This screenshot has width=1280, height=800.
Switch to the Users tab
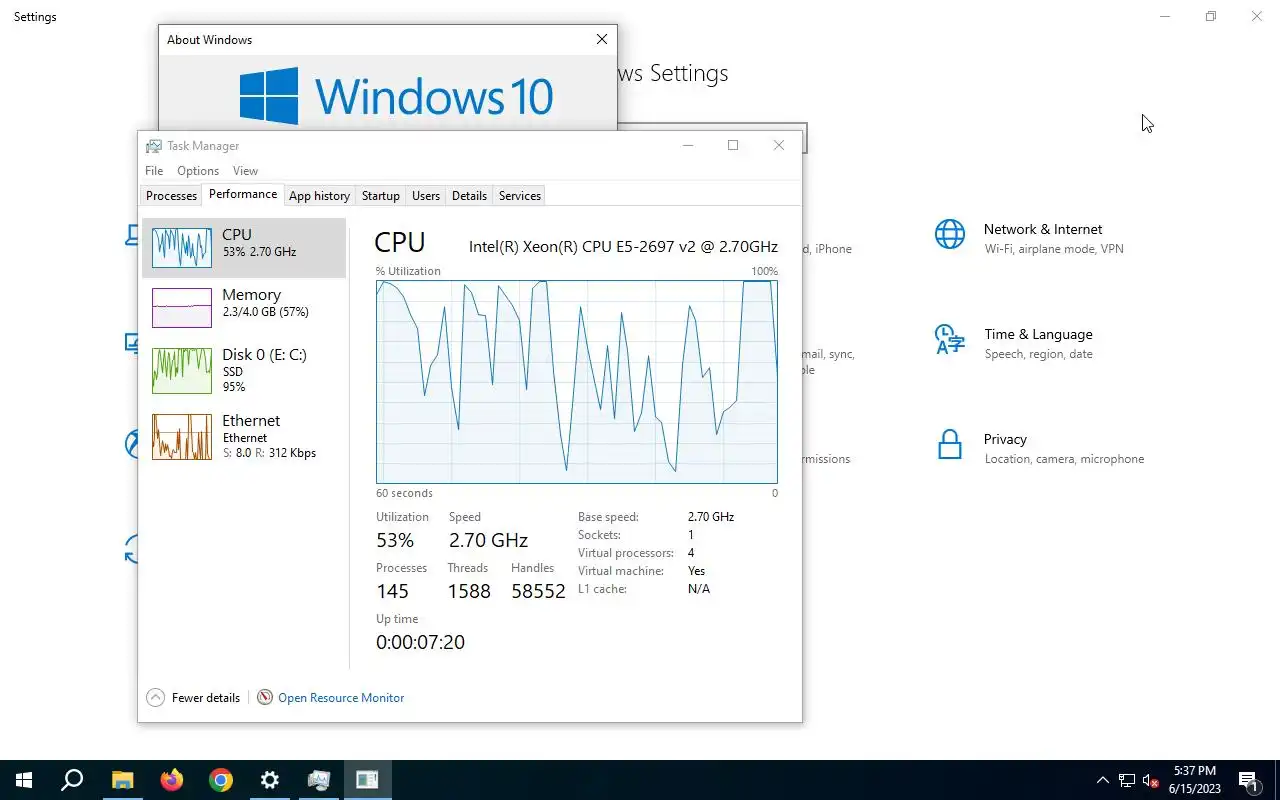[426, 196]
